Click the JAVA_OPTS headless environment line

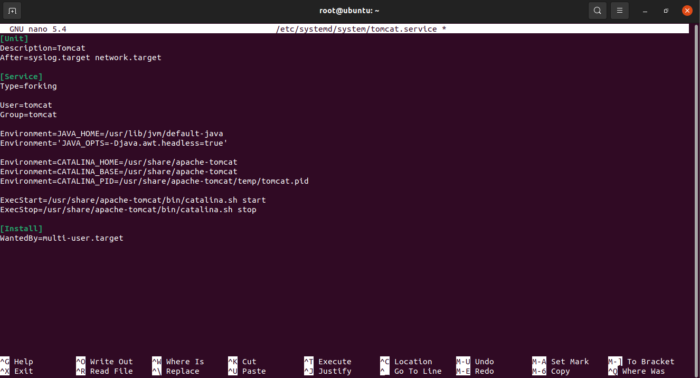114,143
